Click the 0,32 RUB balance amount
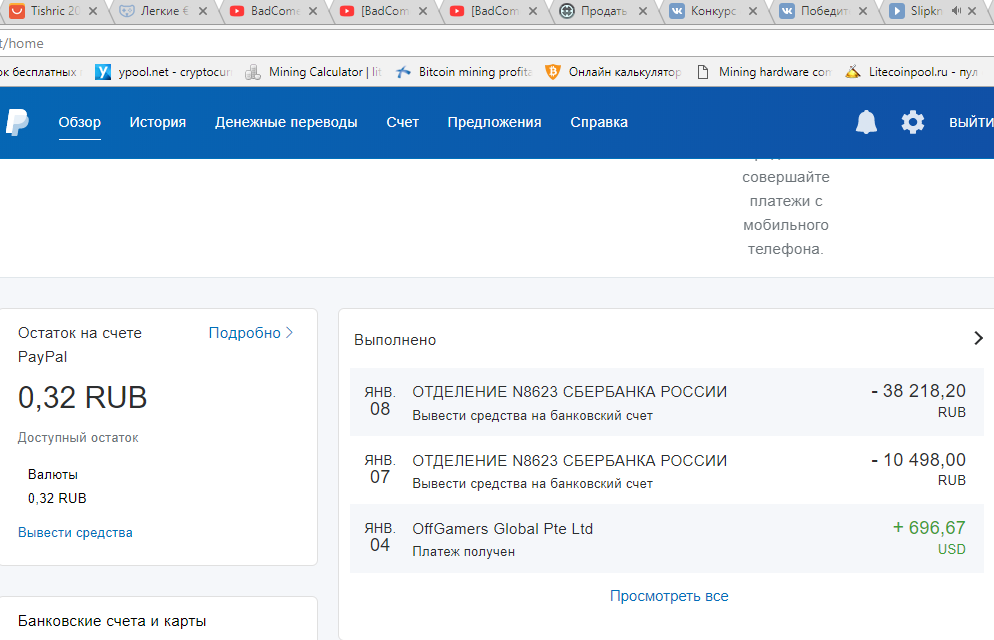 click(82, 398)
